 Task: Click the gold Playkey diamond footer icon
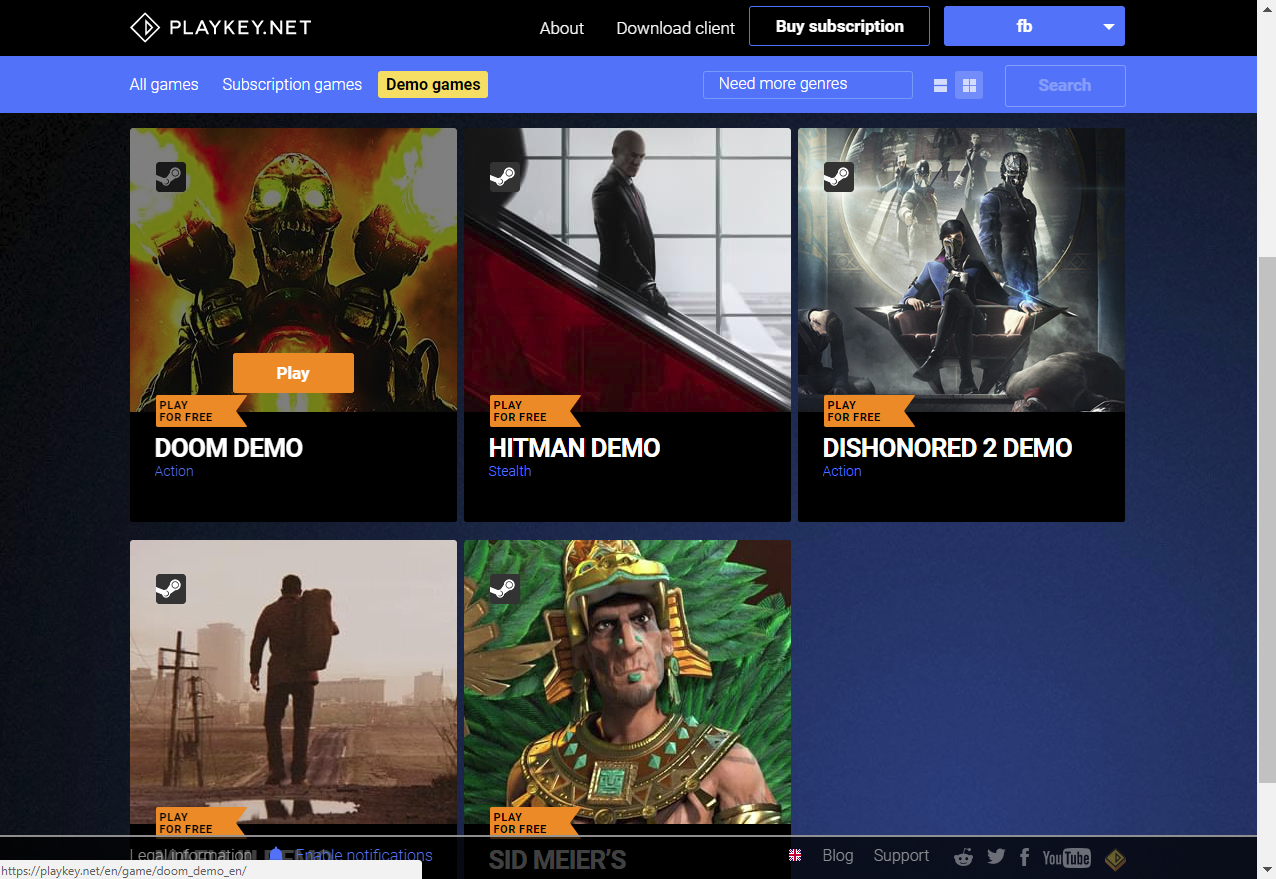1115,858
